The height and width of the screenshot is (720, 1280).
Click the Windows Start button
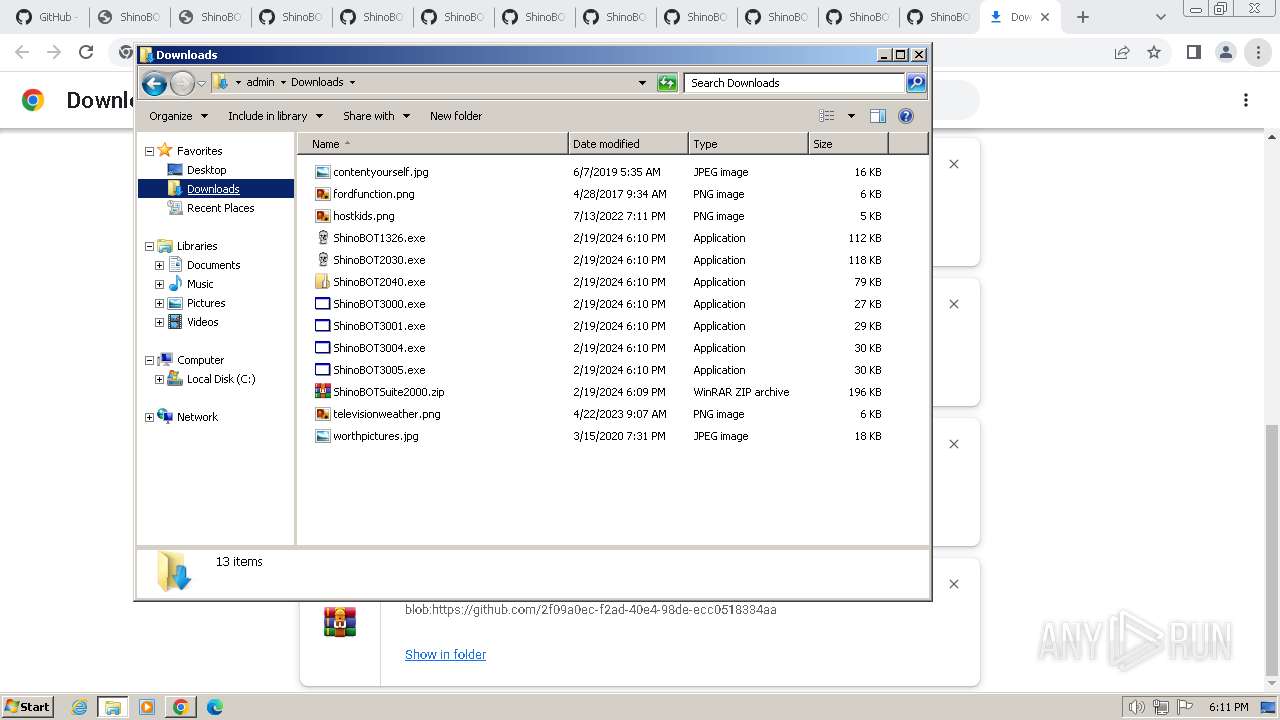27,707
